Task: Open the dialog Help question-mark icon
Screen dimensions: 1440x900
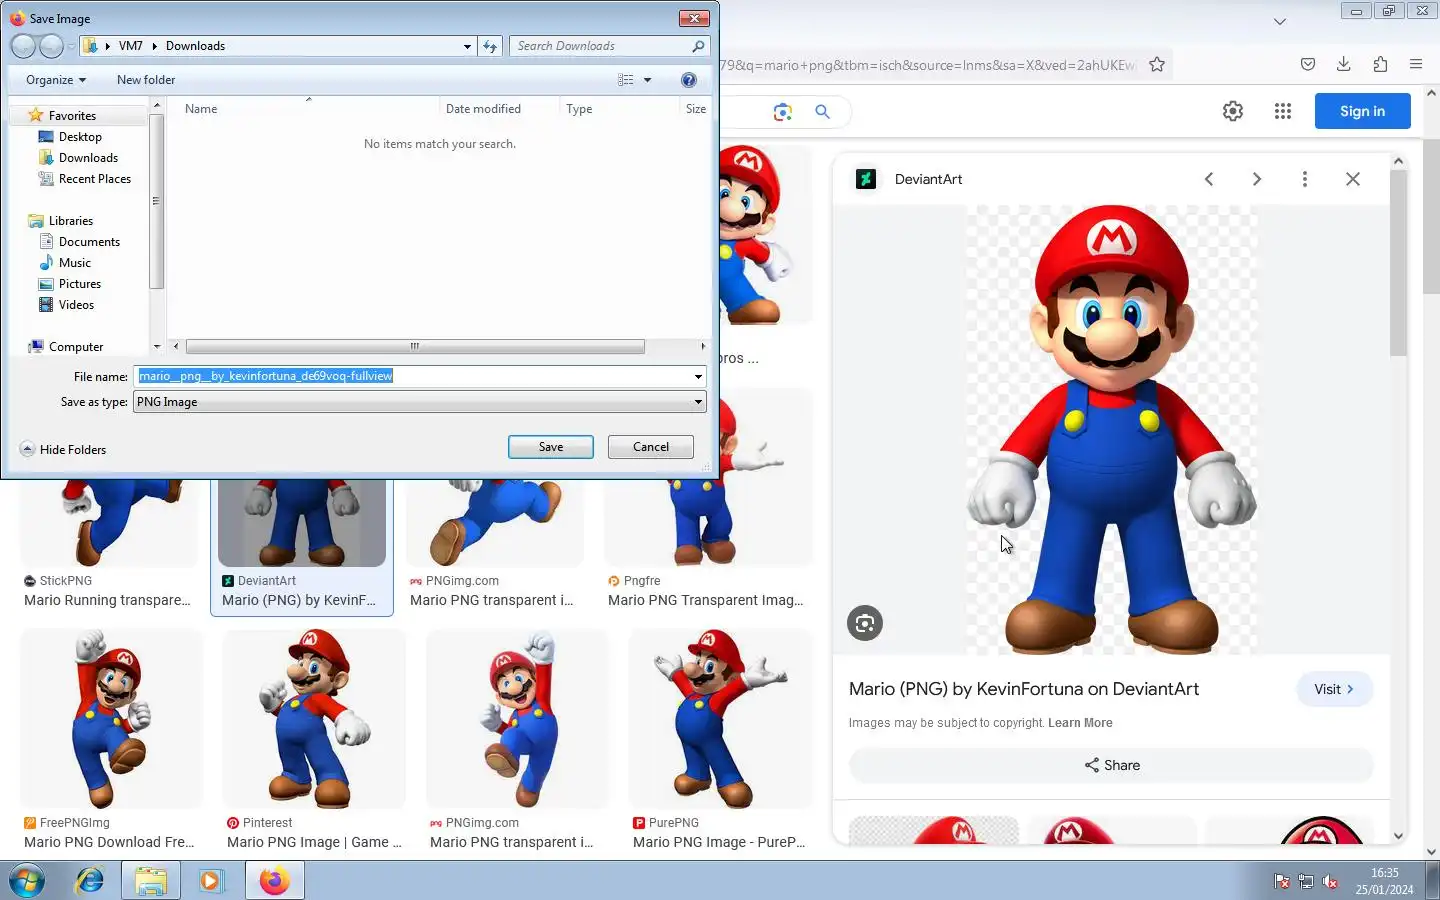Action: tap(688, 80)
